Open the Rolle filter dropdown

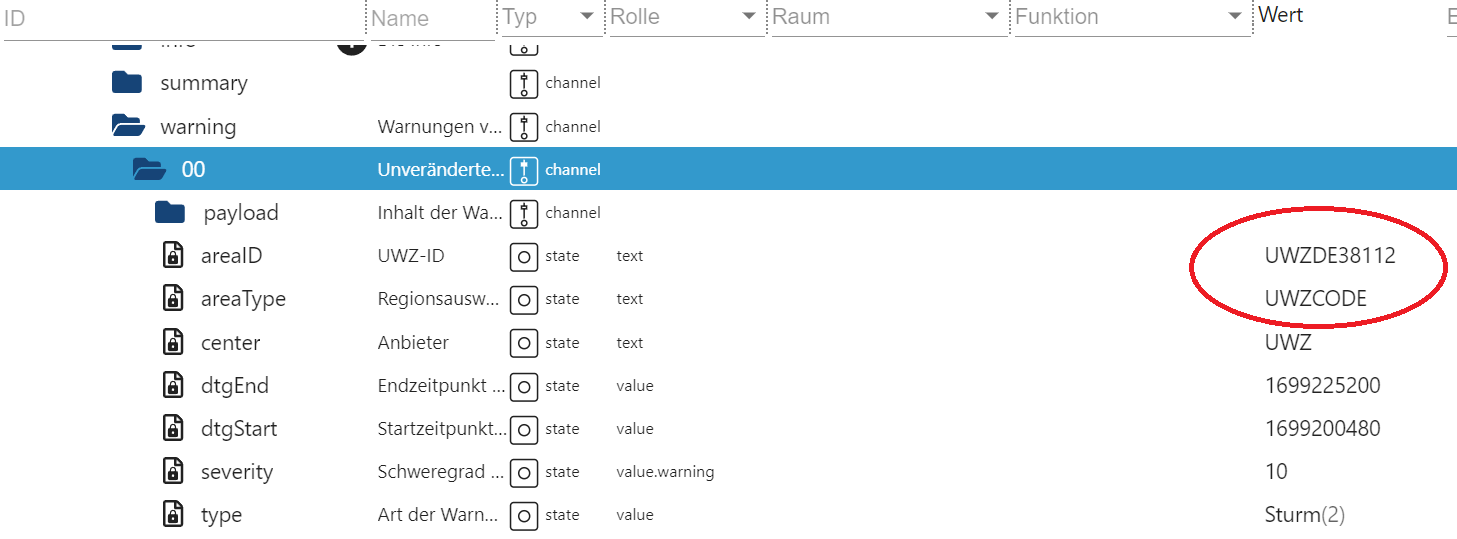pyautogui.click(x=748, y=17)
